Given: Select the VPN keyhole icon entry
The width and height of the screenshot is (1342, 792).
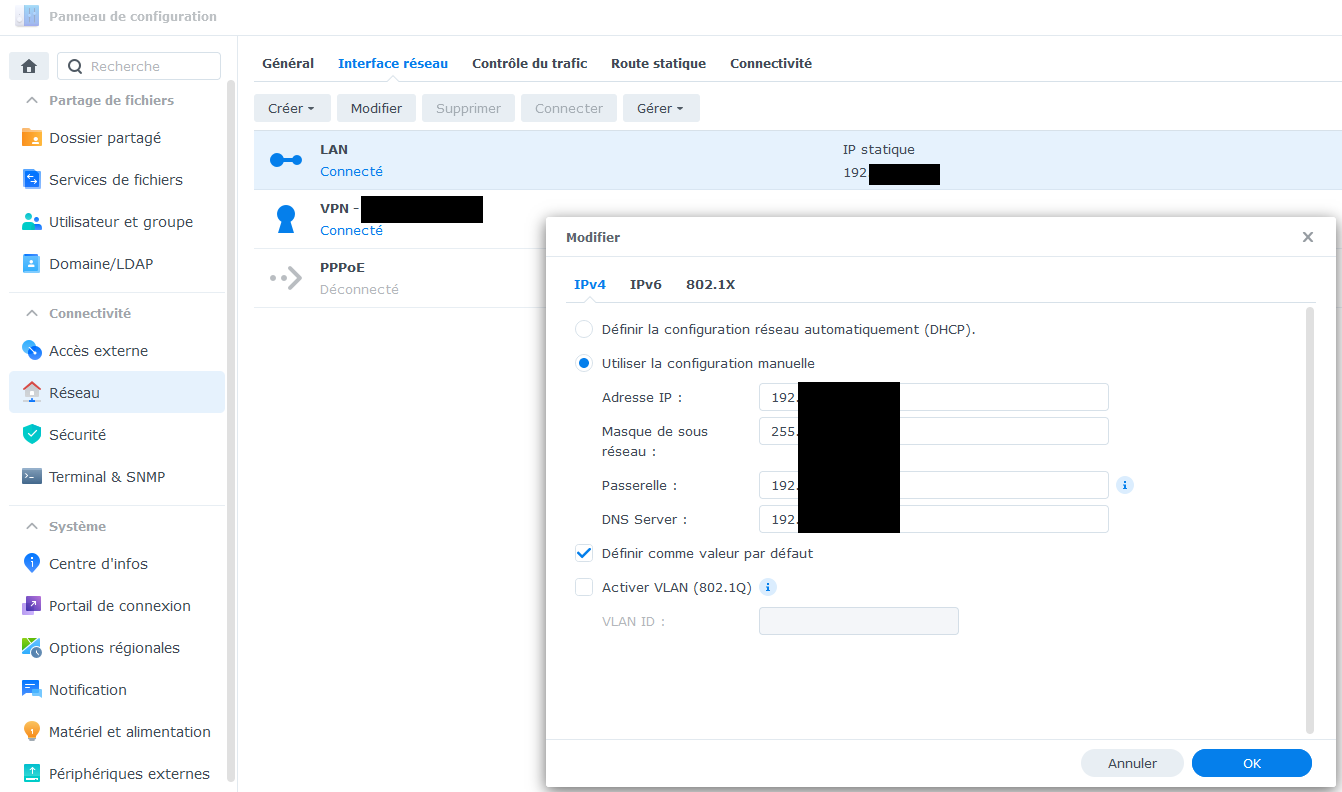Looking at the screenshot, I should point(286,219).
